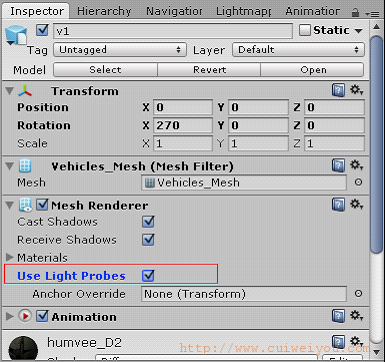The image size is (385, 362).
Task: Click the Model Revert button
Action: [x=209, y=70]
